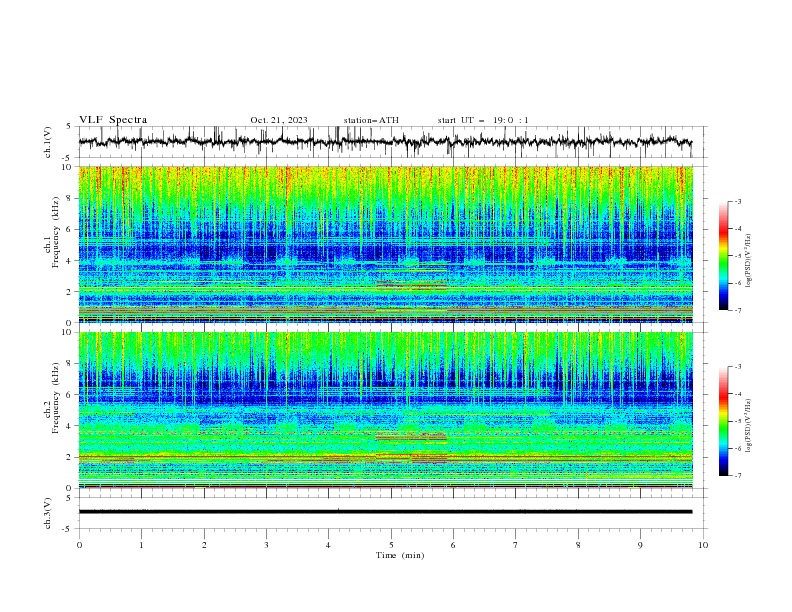The image size is (792, 612).
Task: Click time axis tick label "10" at bottom right
Action: pos(703,545)
